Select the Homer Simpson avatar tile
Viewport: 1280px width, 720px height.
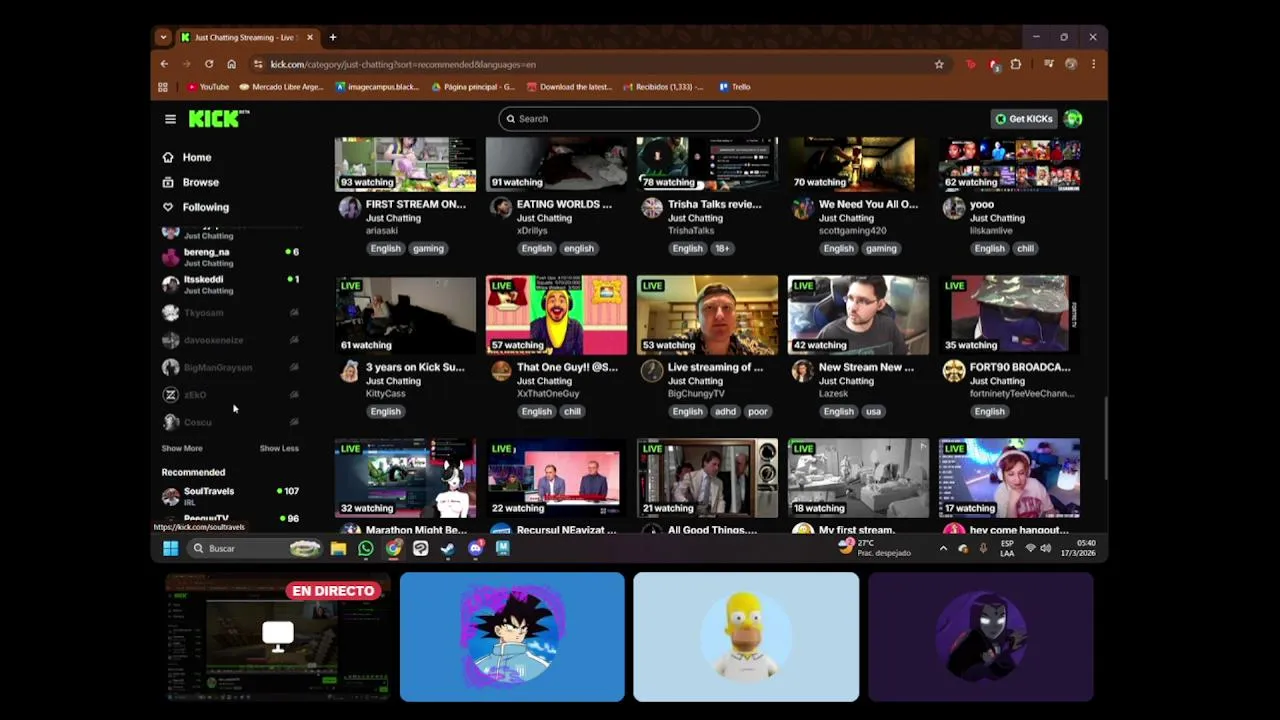[x=746, y=637]
